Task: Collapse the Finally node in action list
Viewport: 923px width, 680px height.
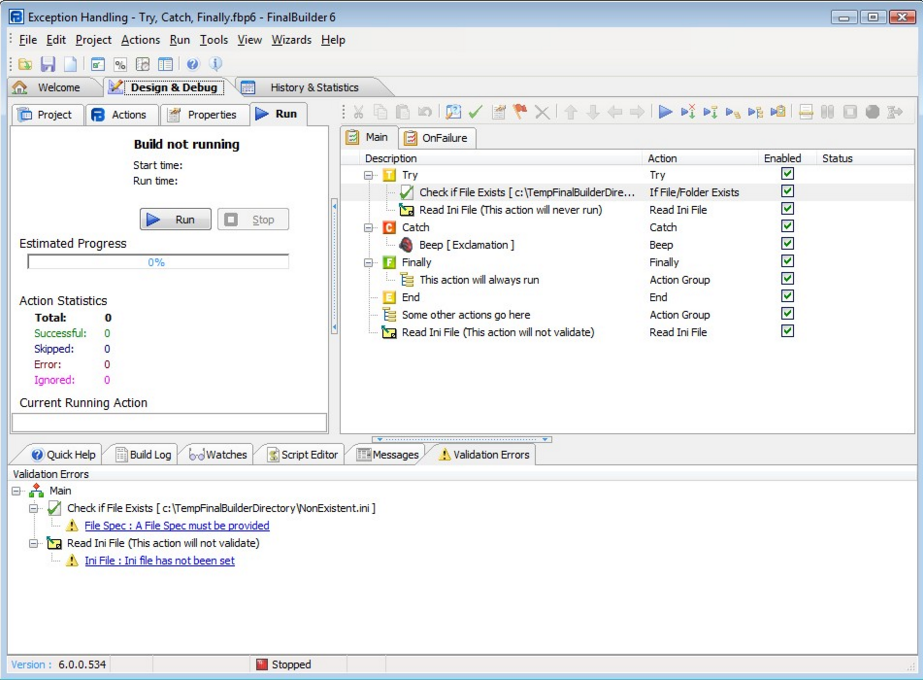Action: point(369,262)
